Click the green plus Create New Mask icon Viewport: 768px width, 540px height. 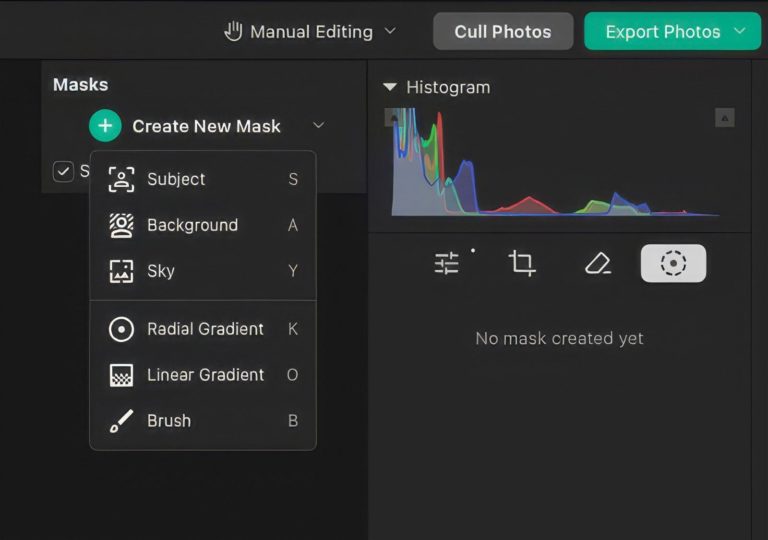click(x=105, y=126)
